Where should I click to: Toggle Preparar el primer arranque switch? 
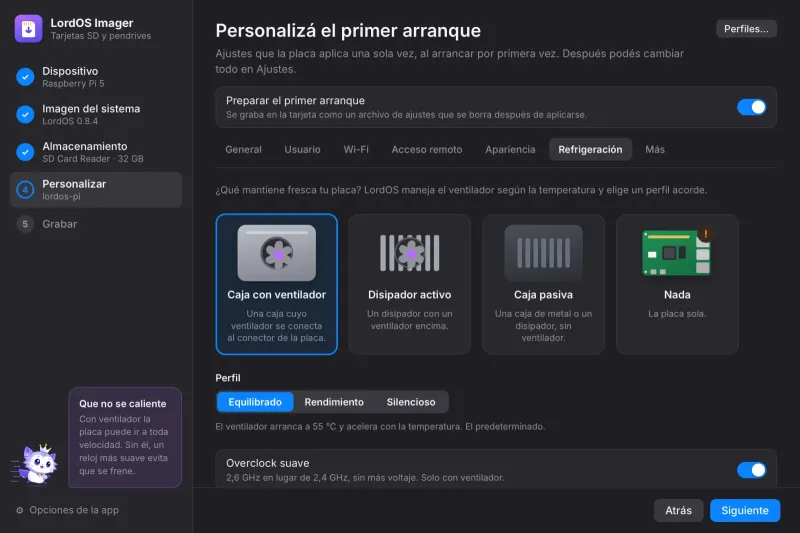tap(751, 107)
